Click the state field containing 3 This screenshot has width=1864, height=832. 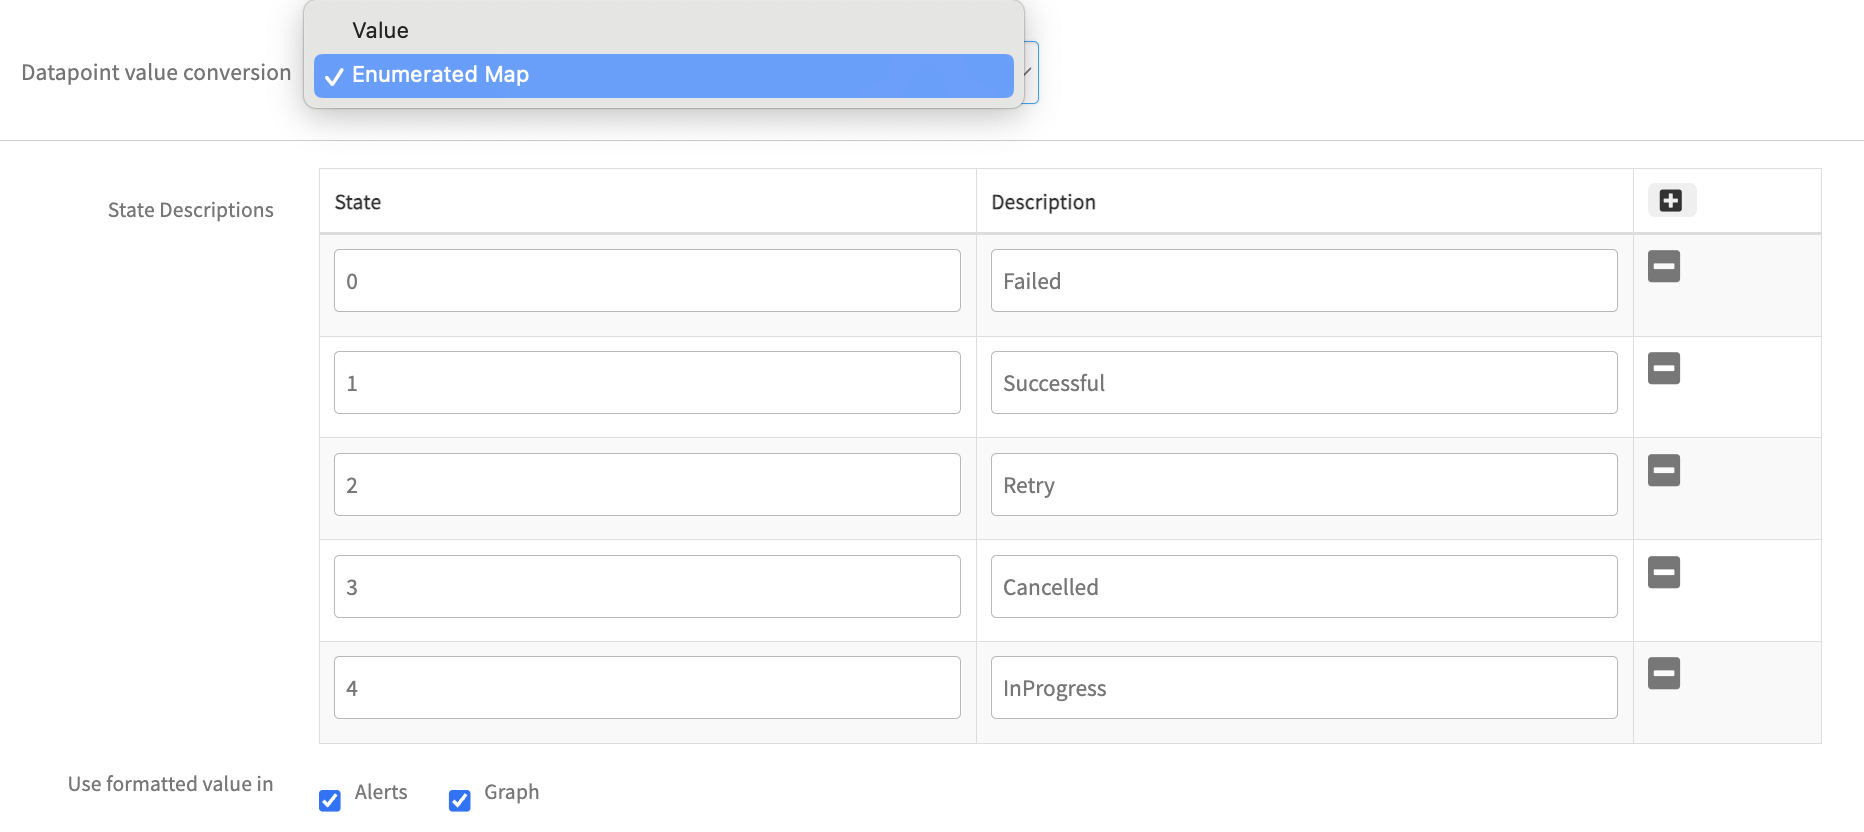coord(647,587)
